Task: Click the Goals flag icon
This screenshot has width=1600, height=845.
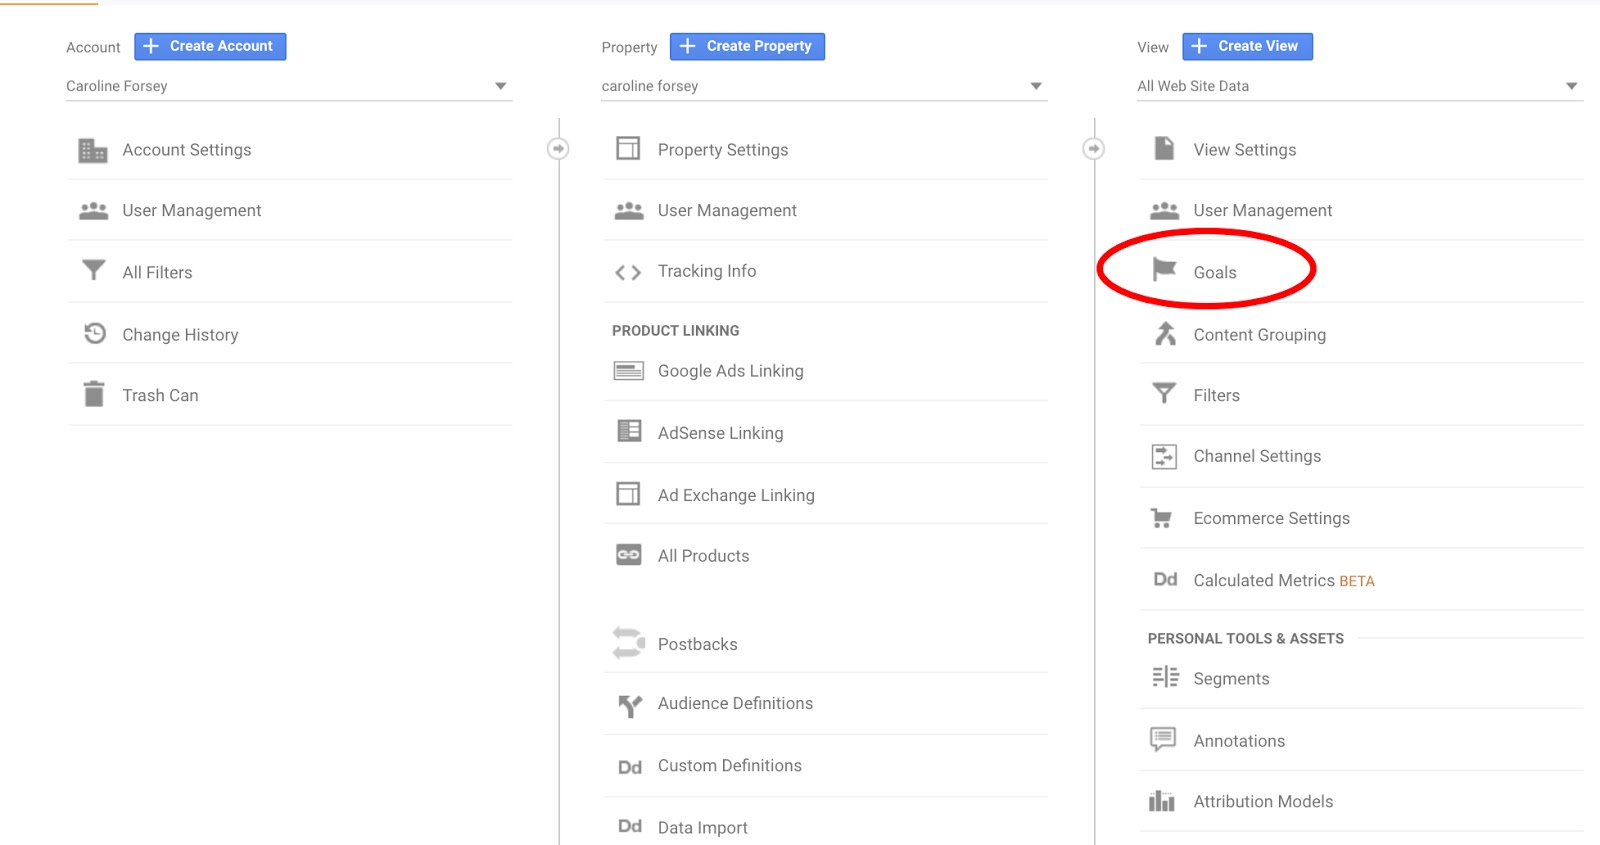Action: pos(1164,270)
